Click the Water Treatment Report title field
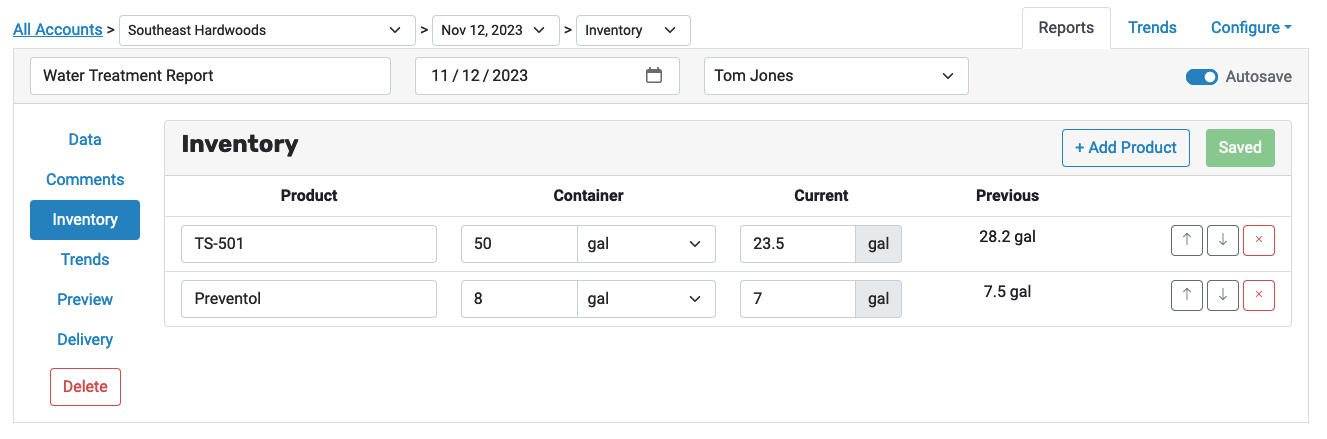 (x=210, y=76)
